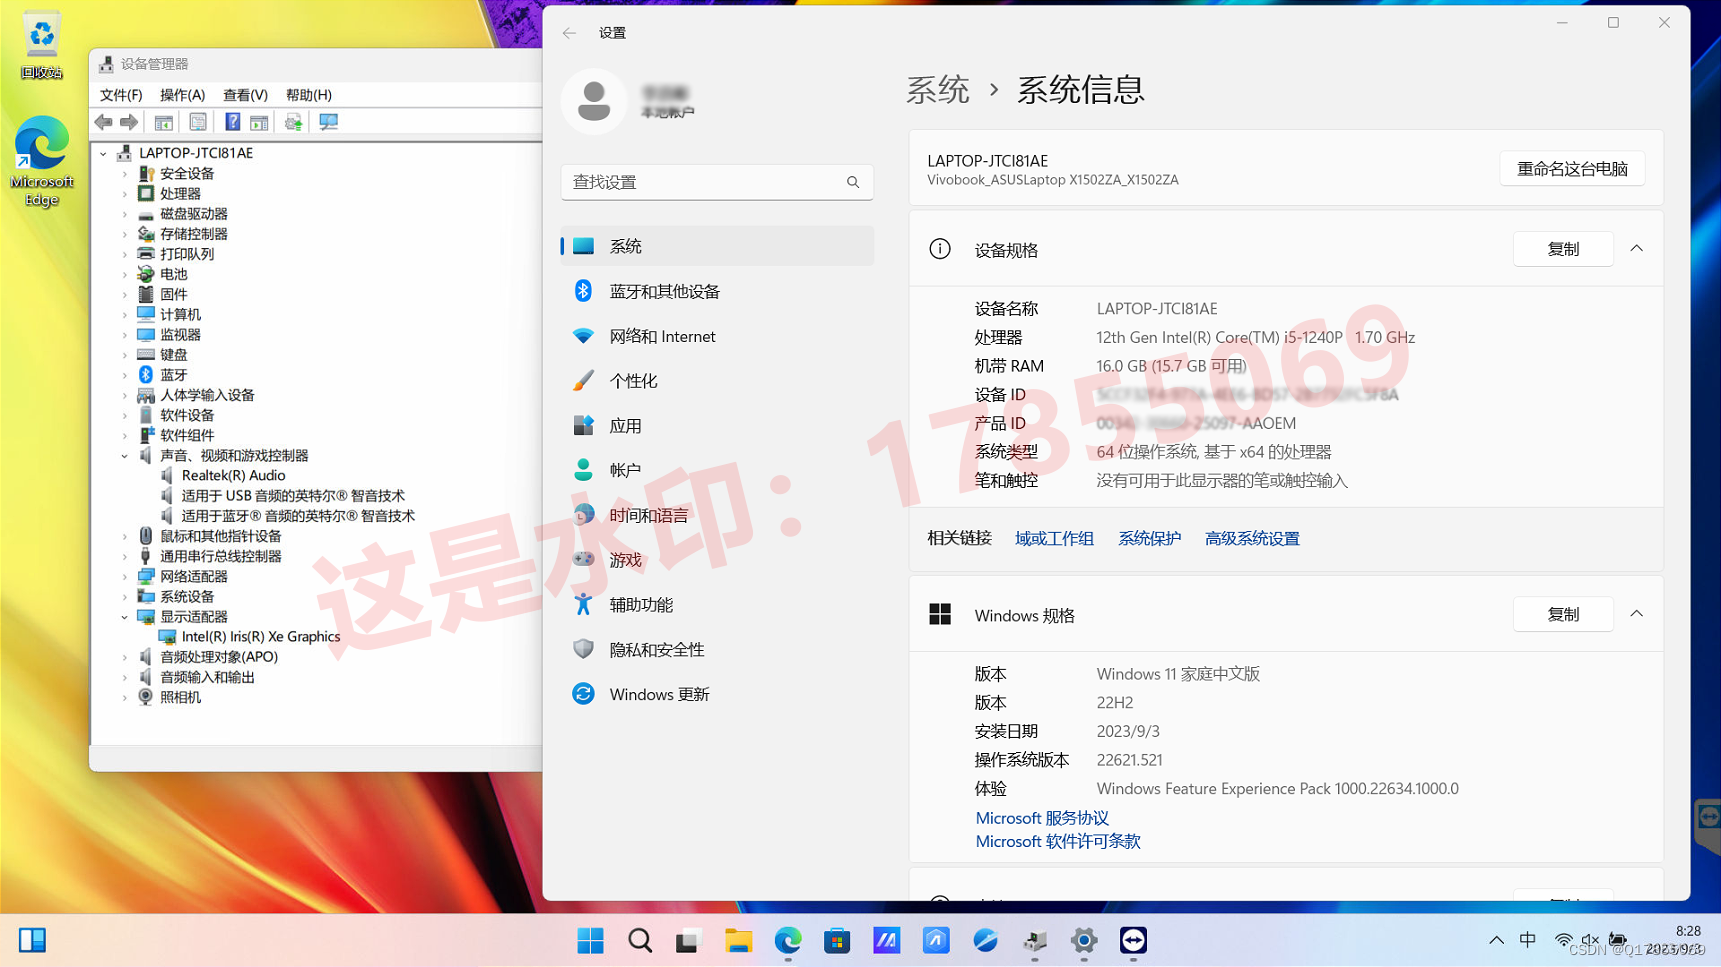Open File Explorer from the taskbar
Viewport: 1721px width, 967px height.
coord(738,940)
